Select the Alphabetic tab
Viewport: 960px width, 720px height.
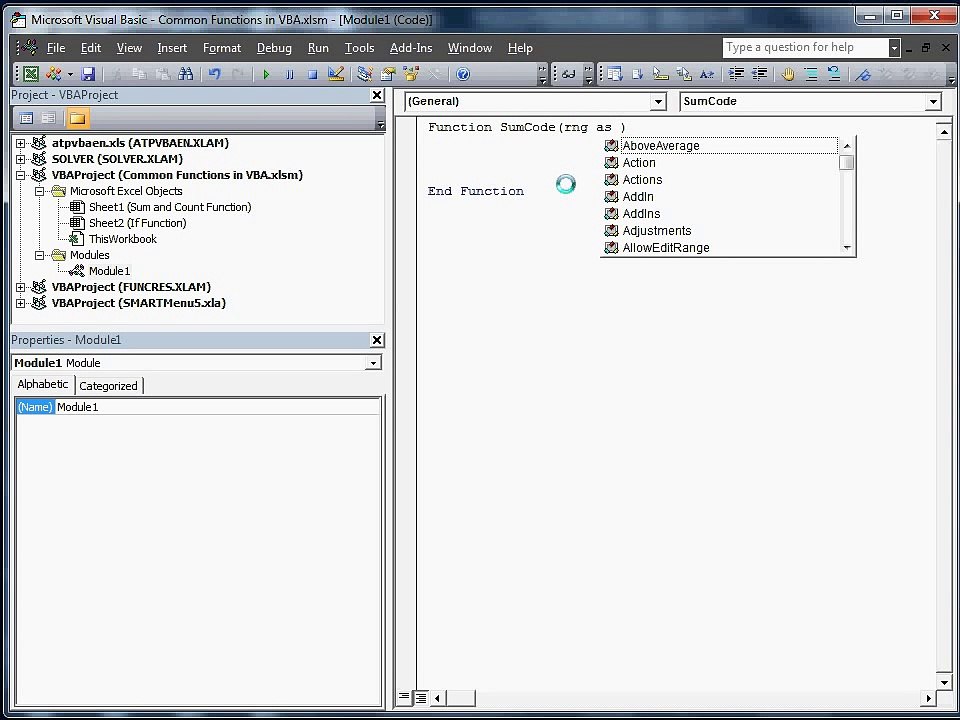(x=42, y=384)
